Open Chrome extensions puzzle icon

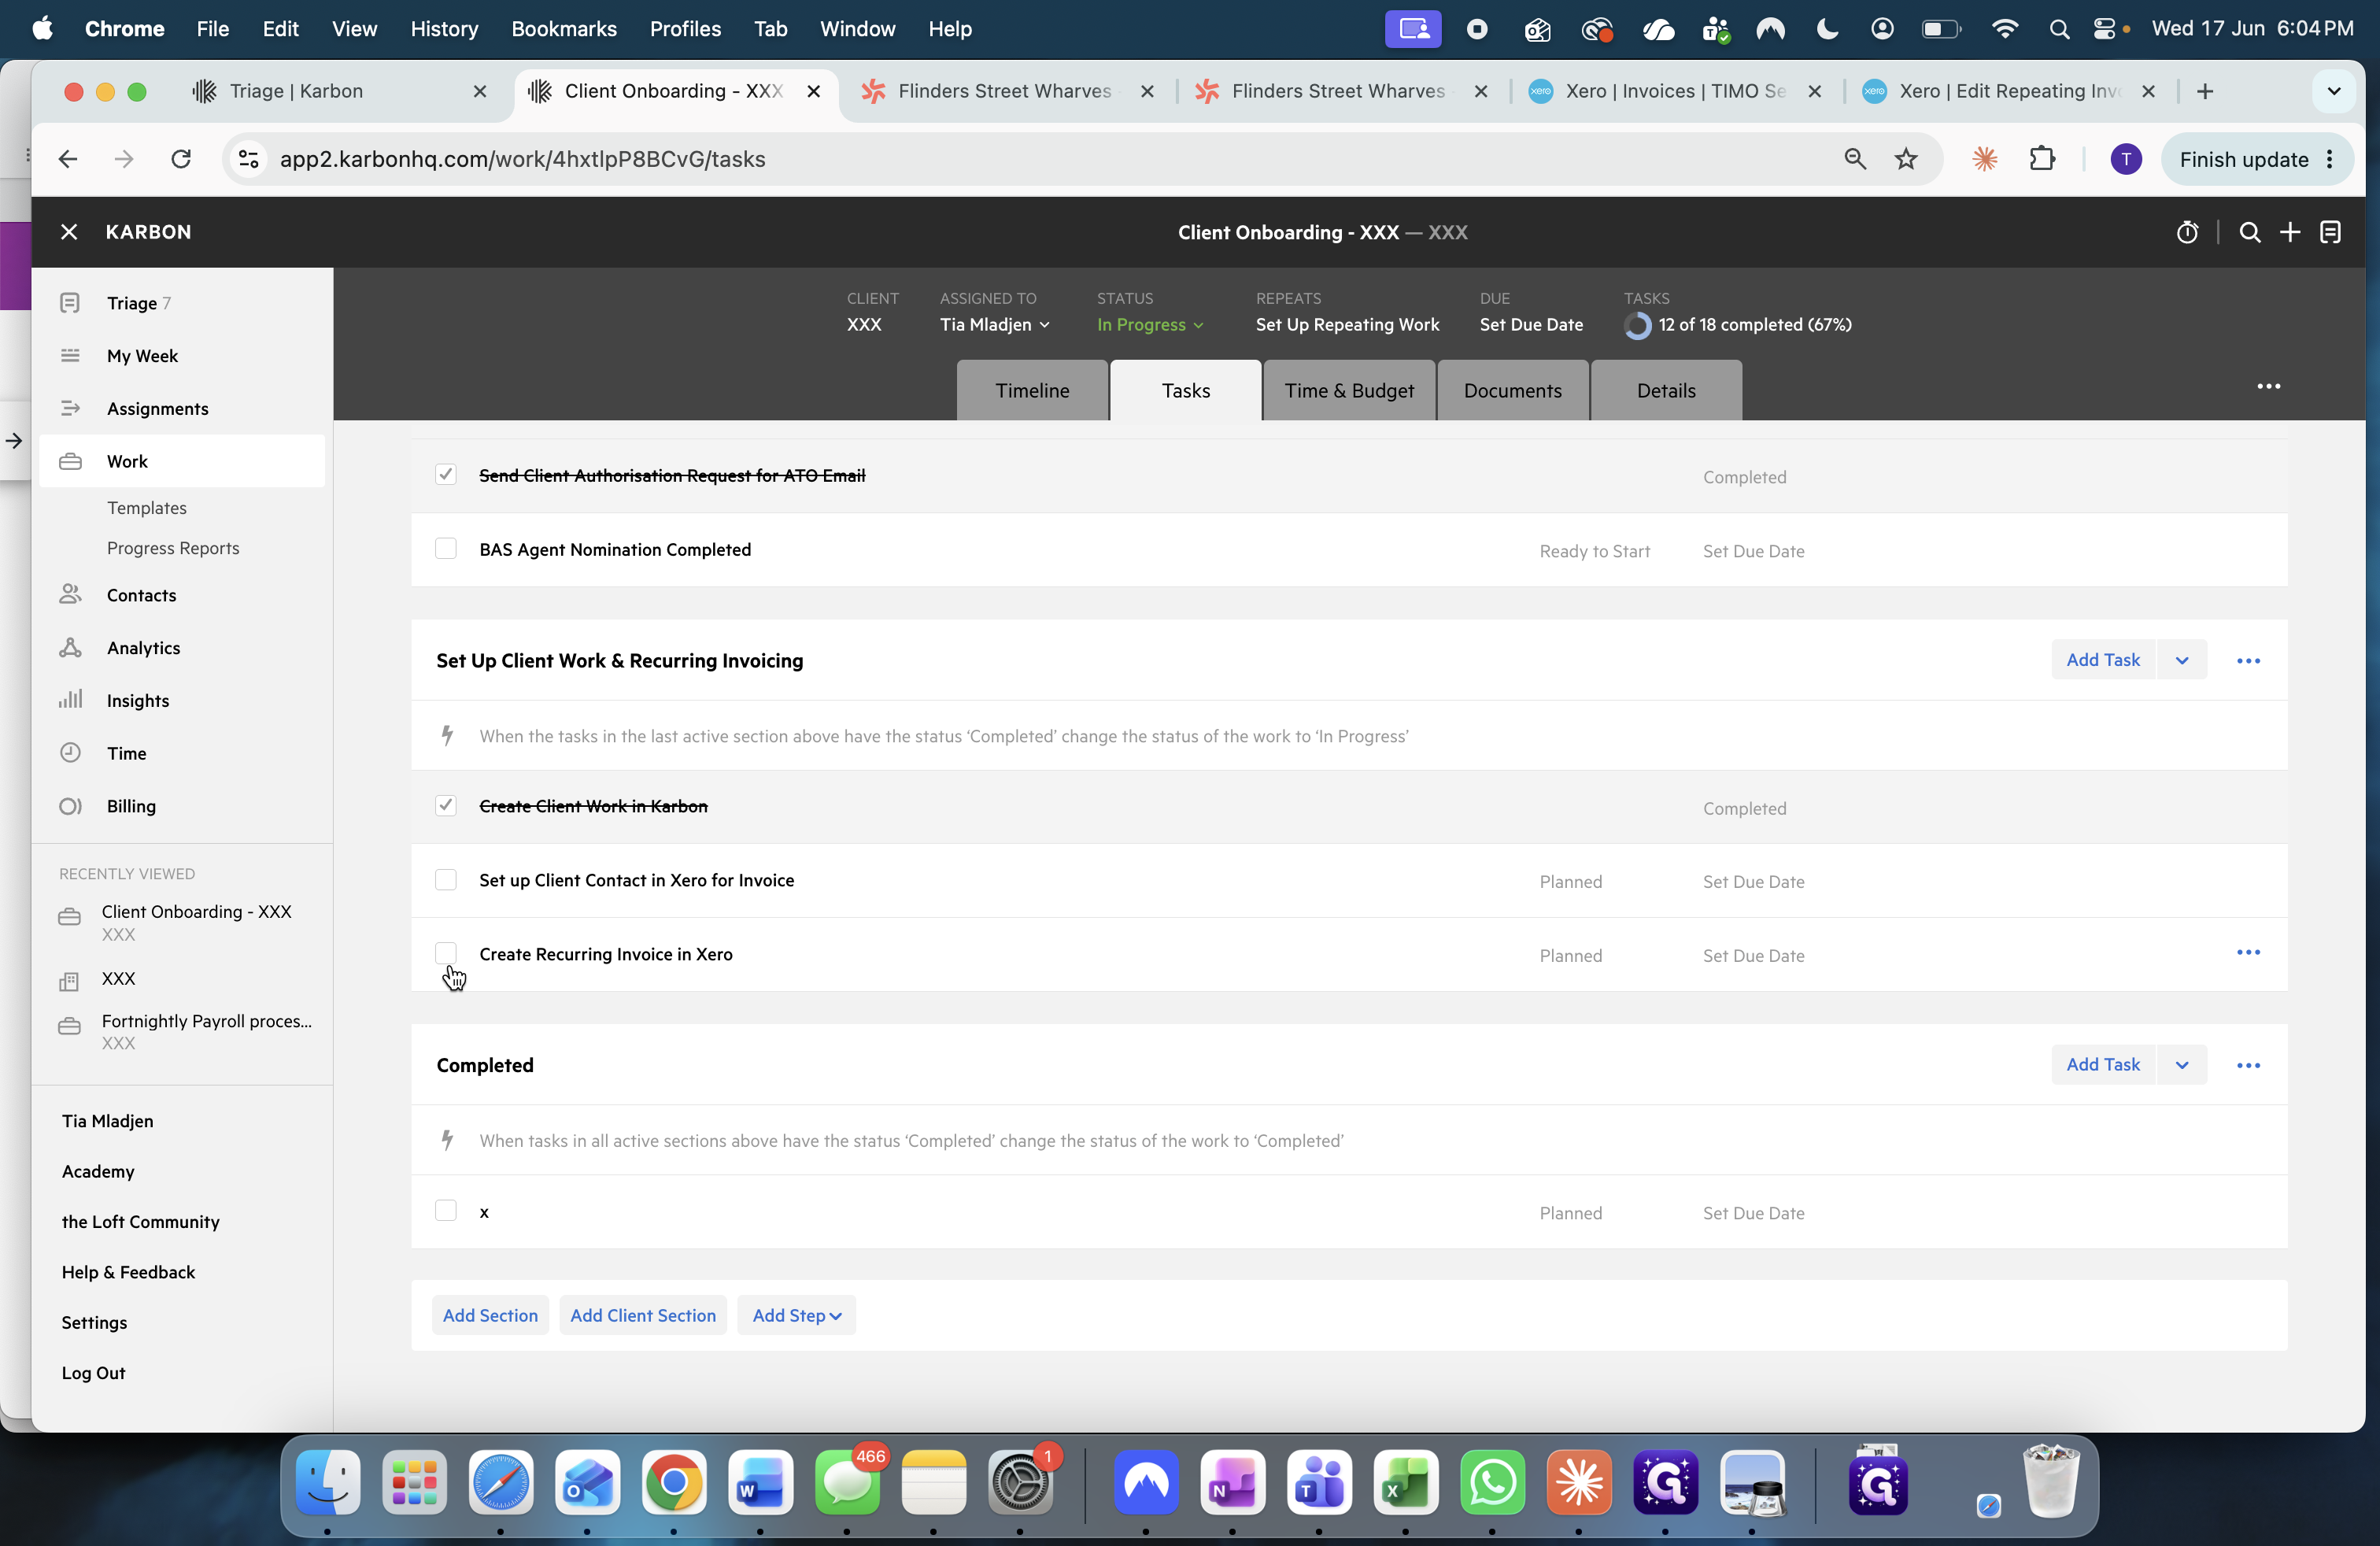click(2042, 159)
